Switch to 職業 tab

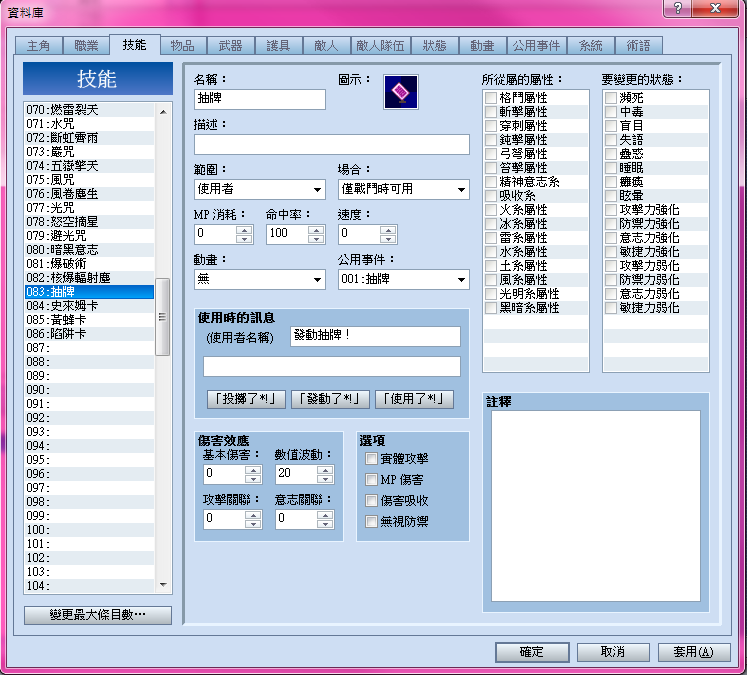[86, 46]
